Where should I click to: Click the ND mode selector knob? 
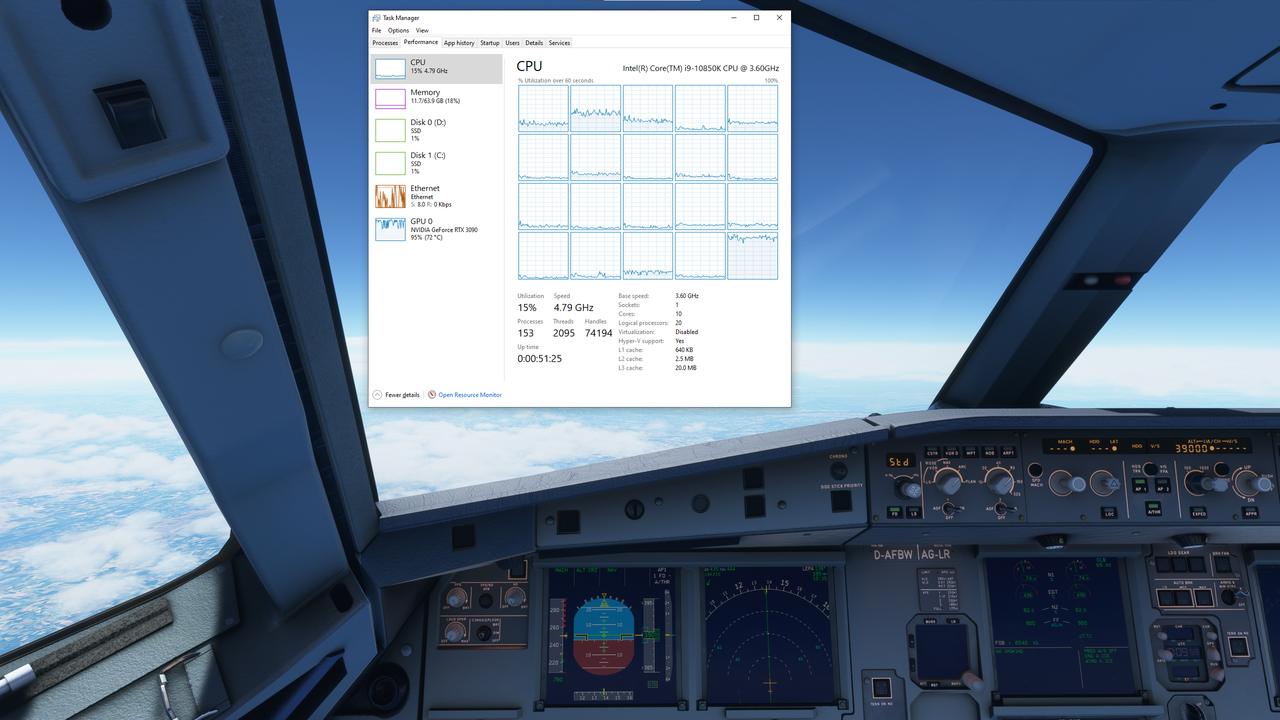949,484
